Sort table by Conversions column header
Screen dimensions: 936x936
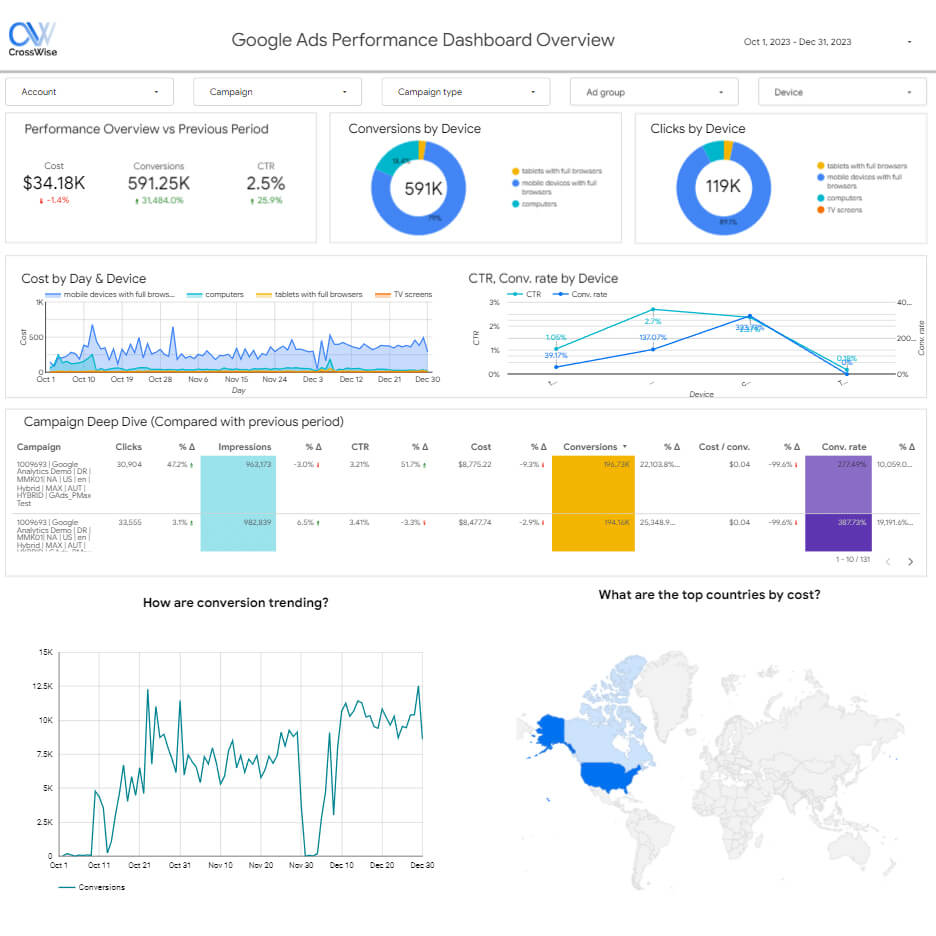pos(590,447)
